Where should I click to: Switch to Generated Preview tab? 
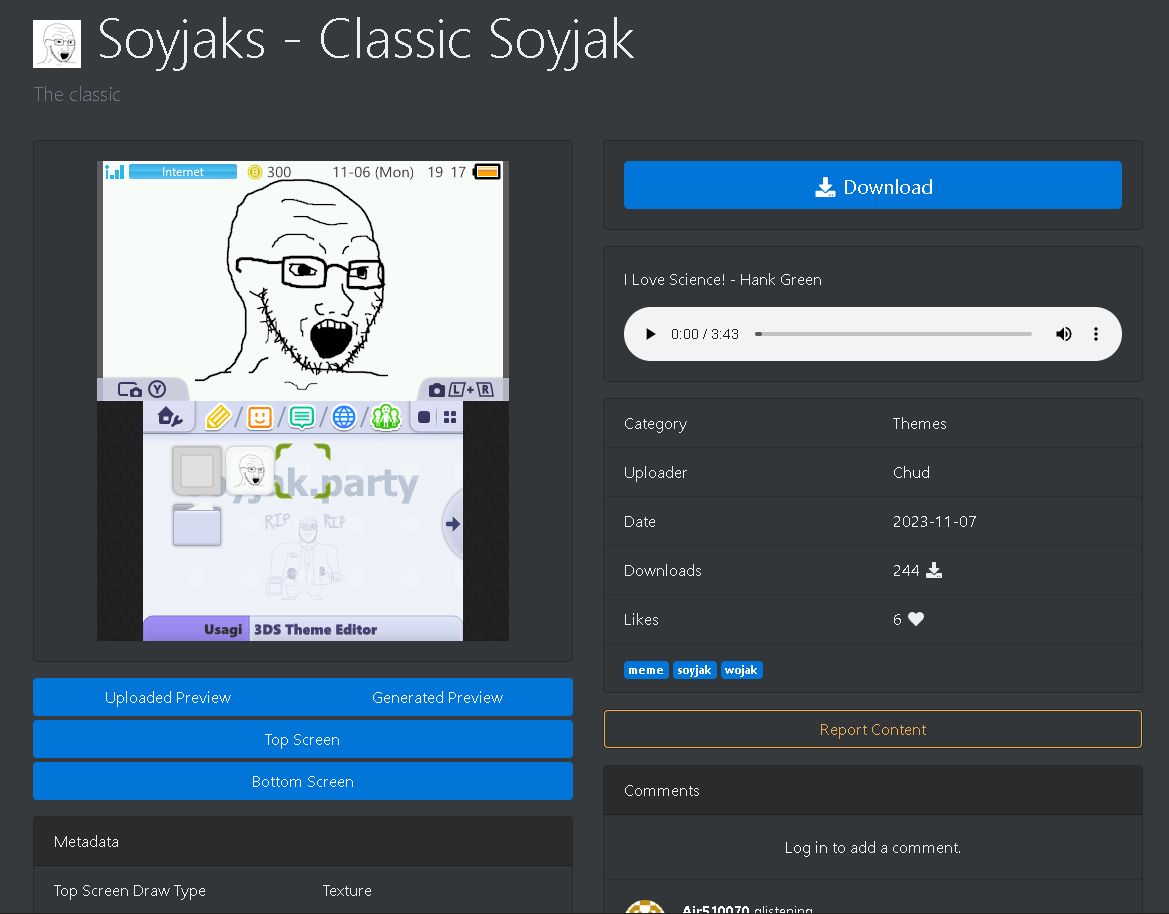point(437,697)
